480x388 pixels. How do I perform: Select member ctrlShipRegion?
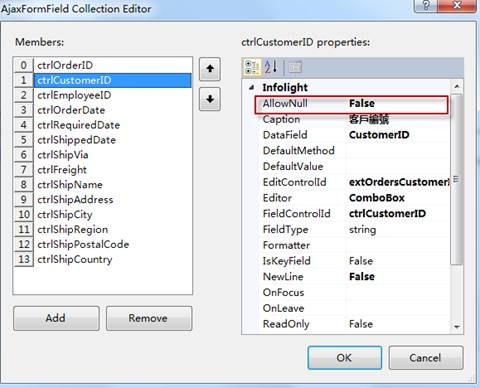(x=103, y=229)
